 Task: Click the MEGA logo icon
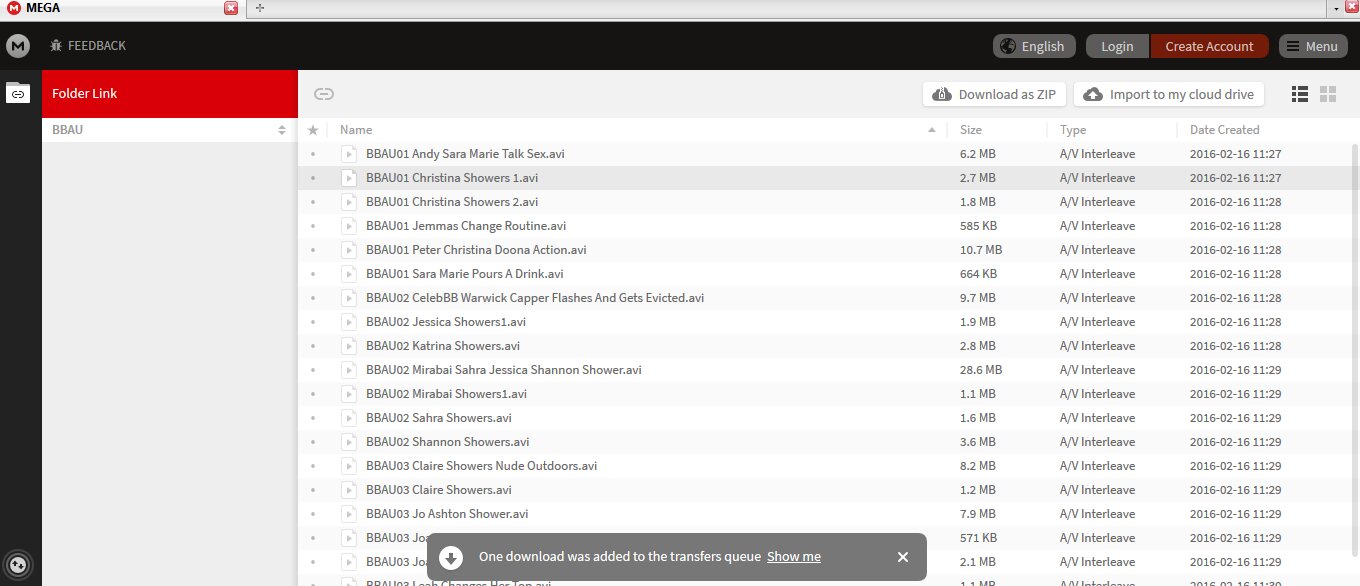tap(18, 46)
